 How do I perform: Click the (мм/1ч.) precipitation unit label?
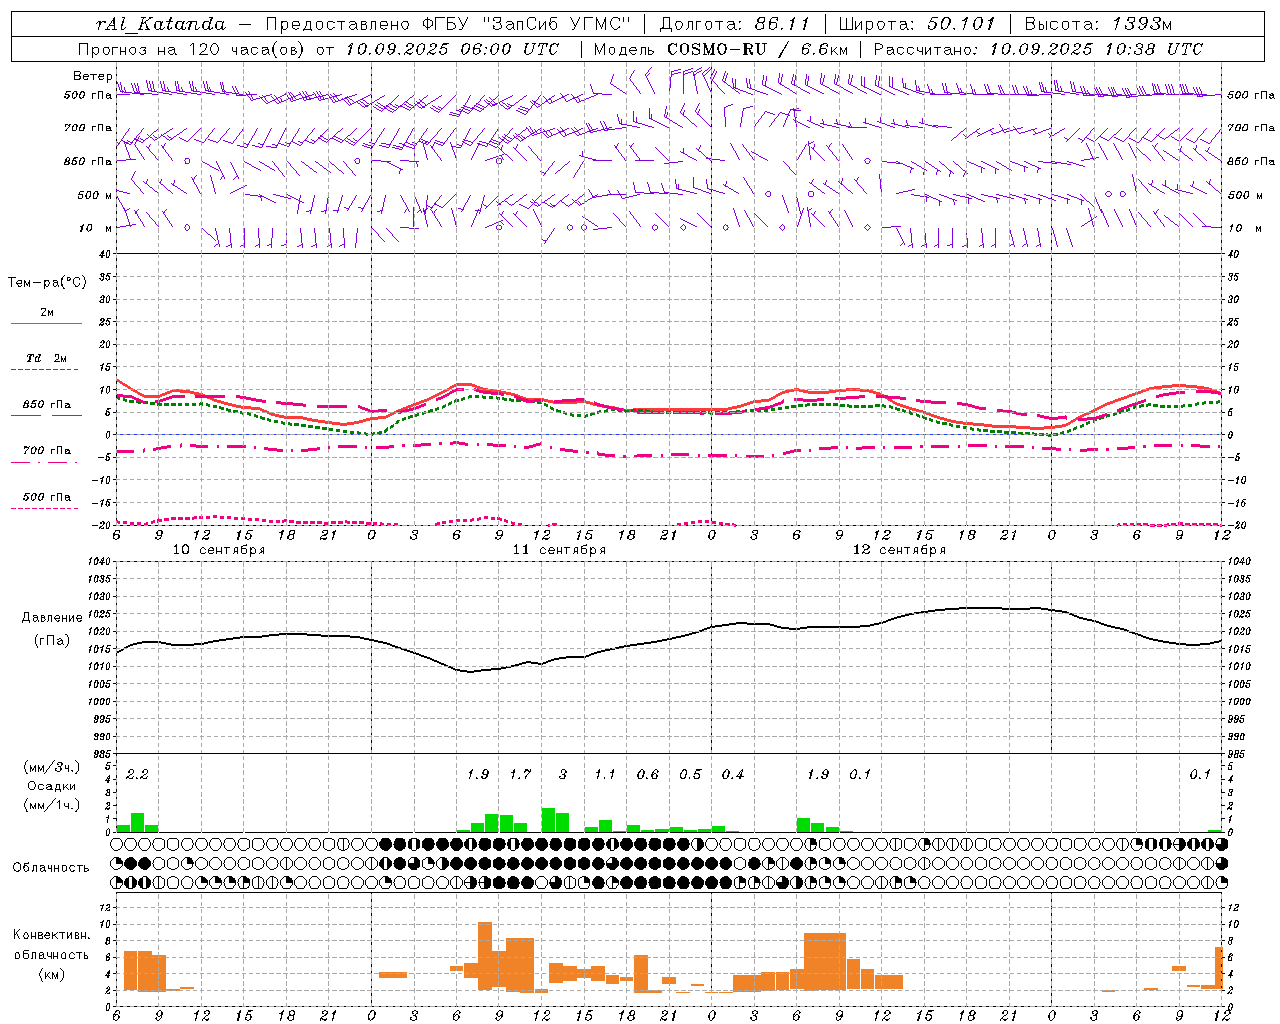(x=51, y=805)
